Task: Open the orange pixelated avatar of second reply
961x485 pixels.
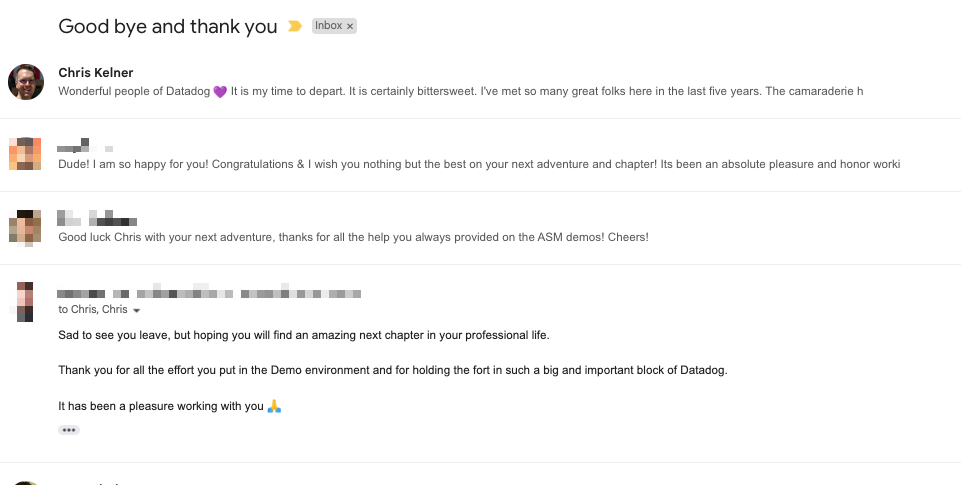Action: [x=25, y=154]
